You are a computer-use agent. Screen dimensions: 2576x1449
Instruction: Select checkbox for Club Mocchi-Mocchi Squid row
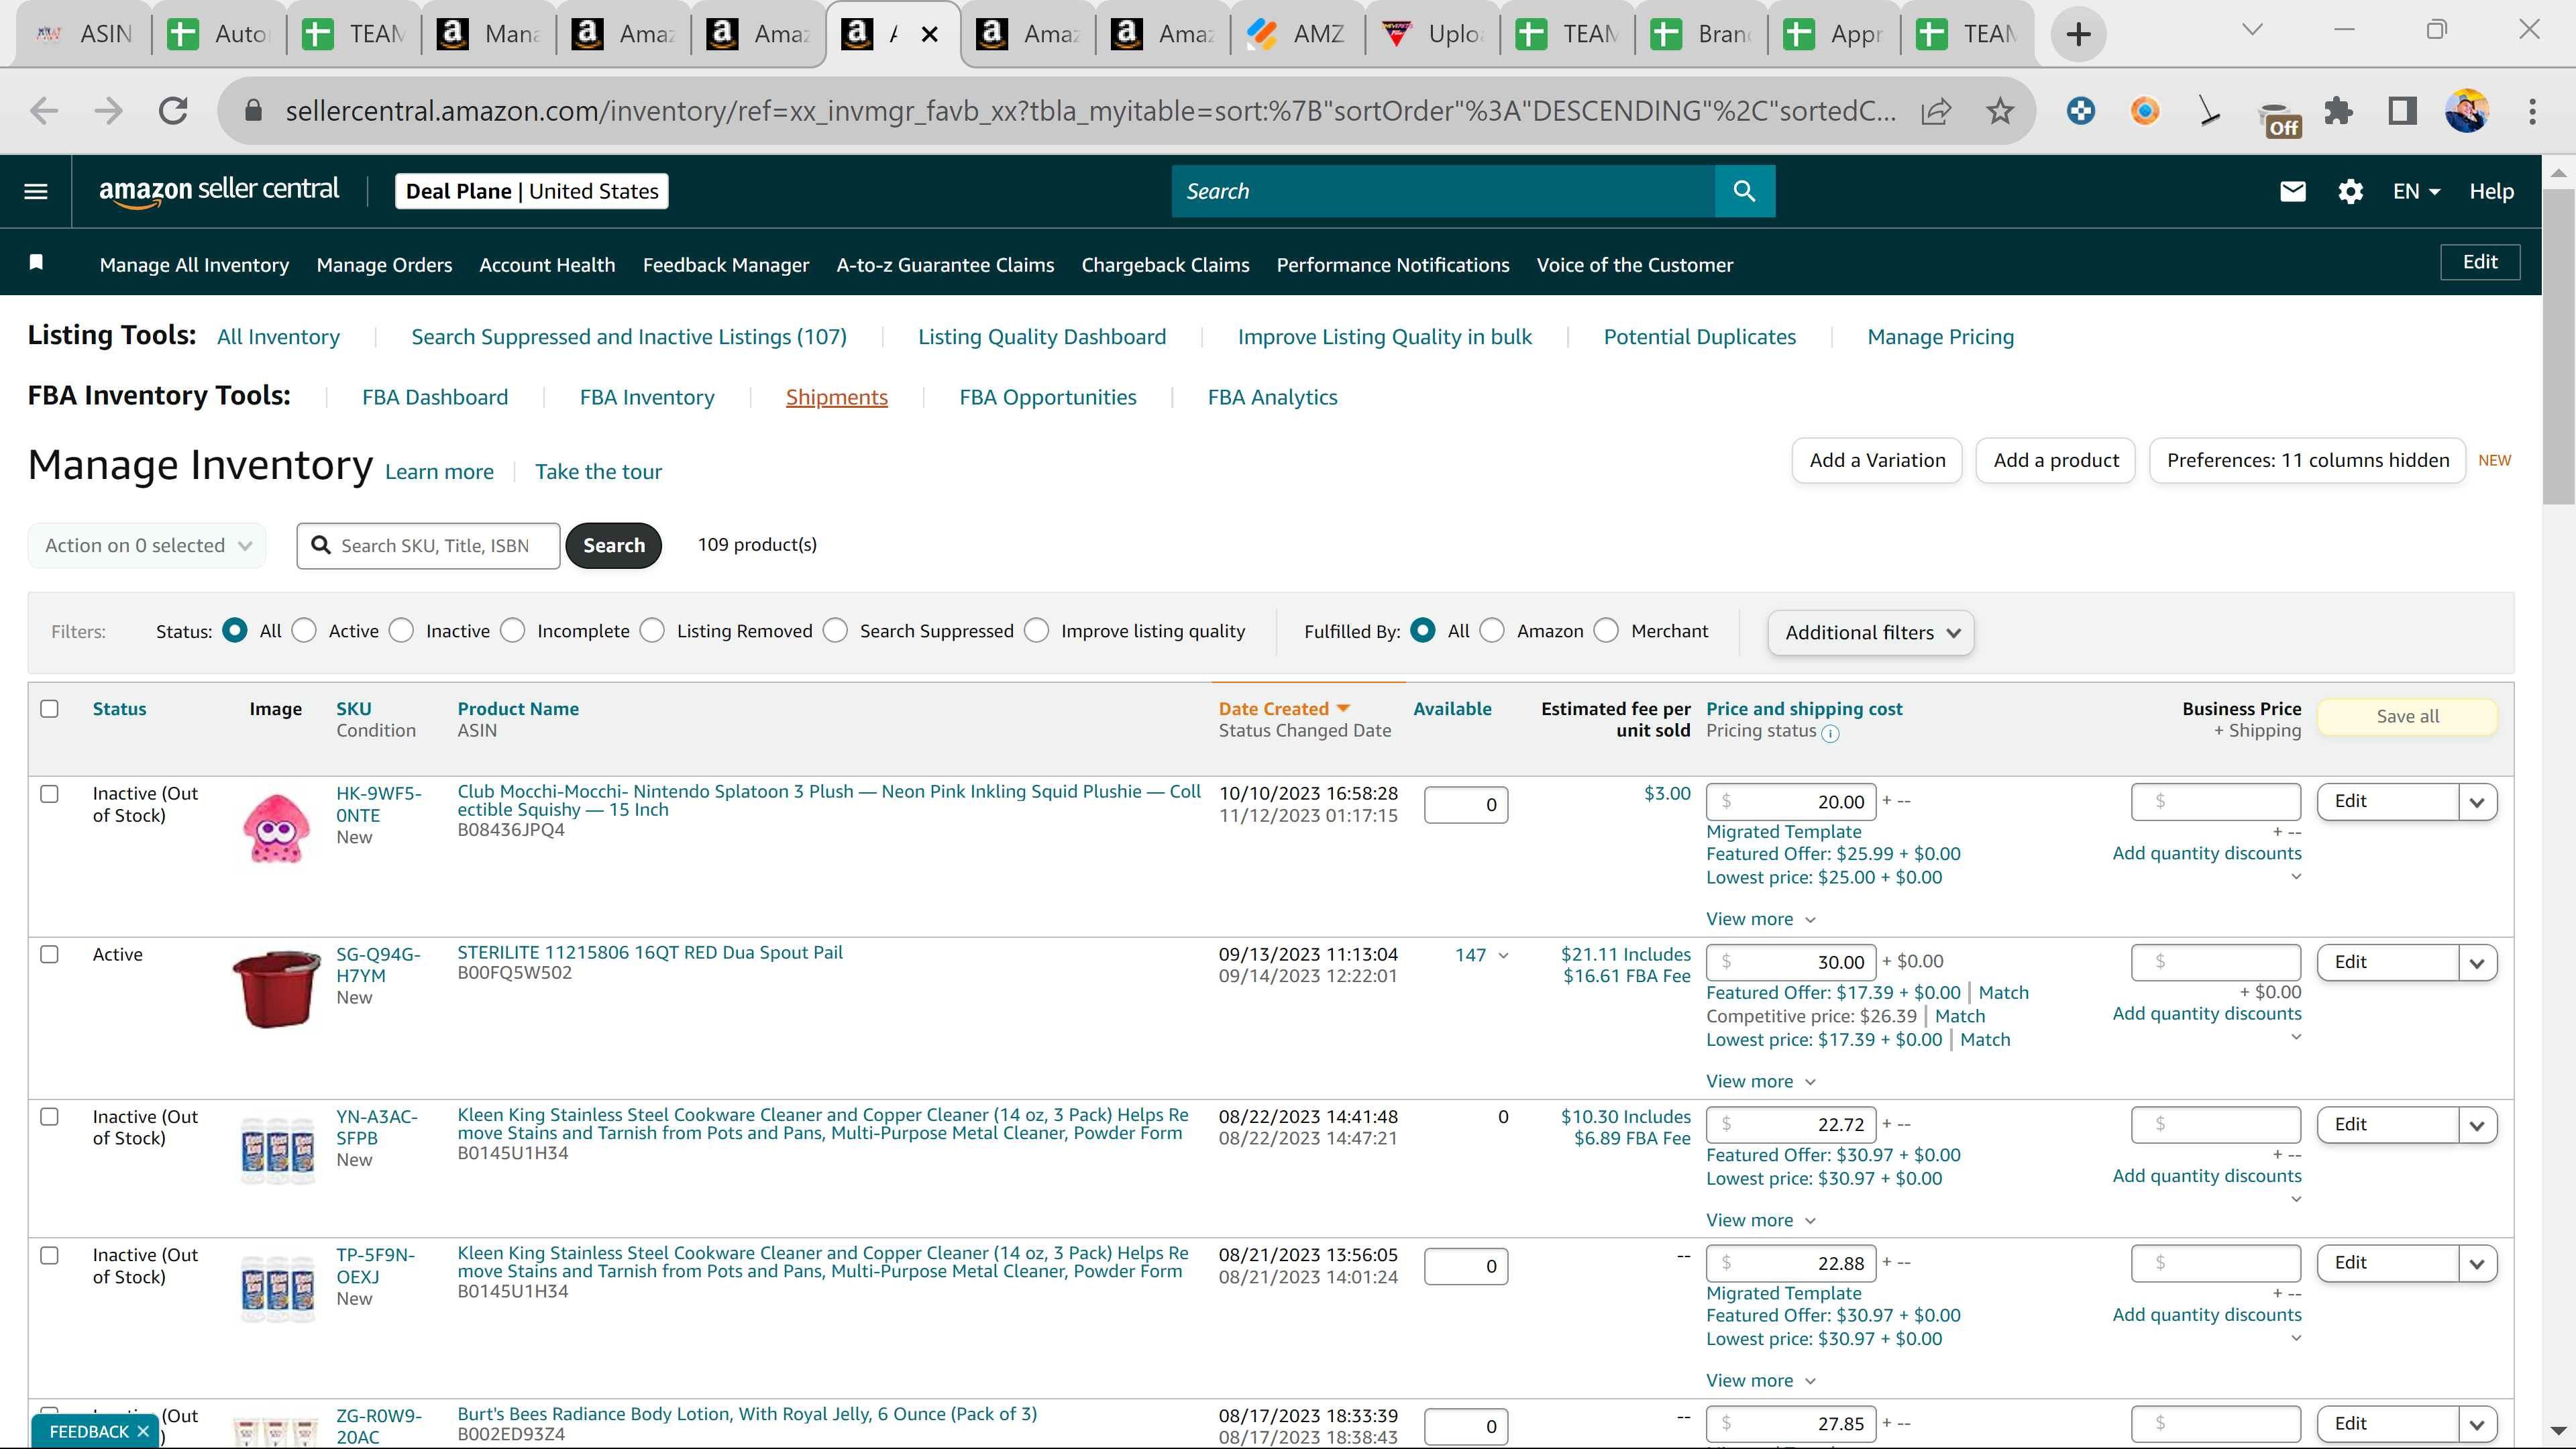point(49,794)
